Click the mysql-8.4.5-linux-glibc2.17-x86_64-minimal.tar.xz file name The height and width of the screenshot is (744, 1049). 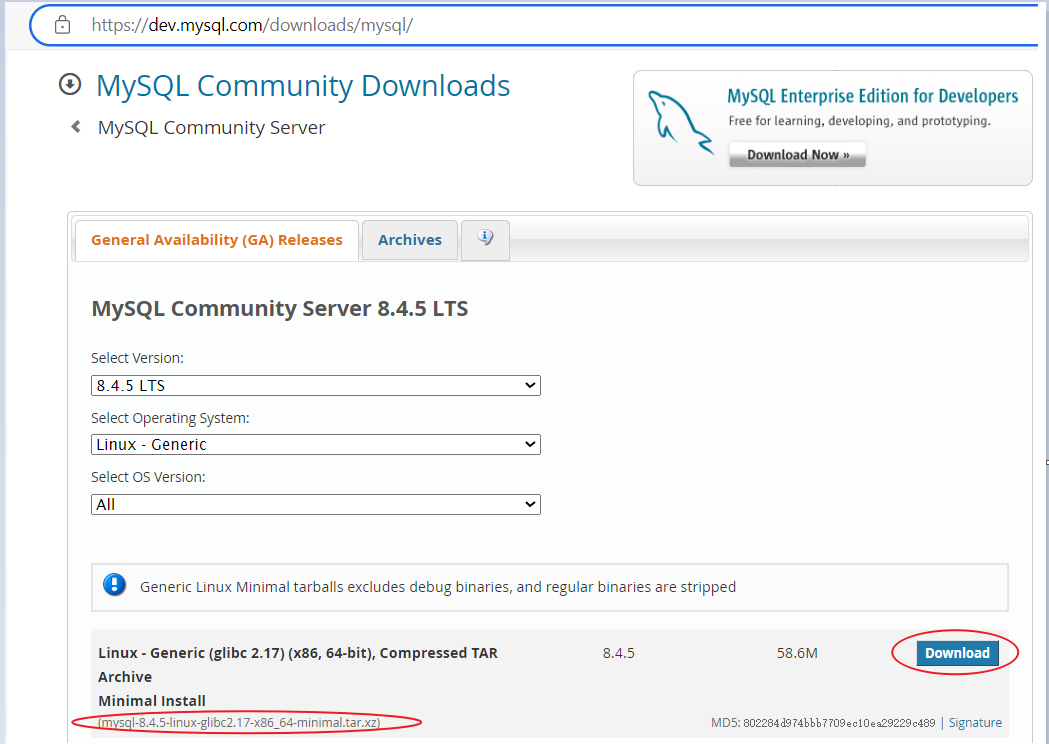240,723
